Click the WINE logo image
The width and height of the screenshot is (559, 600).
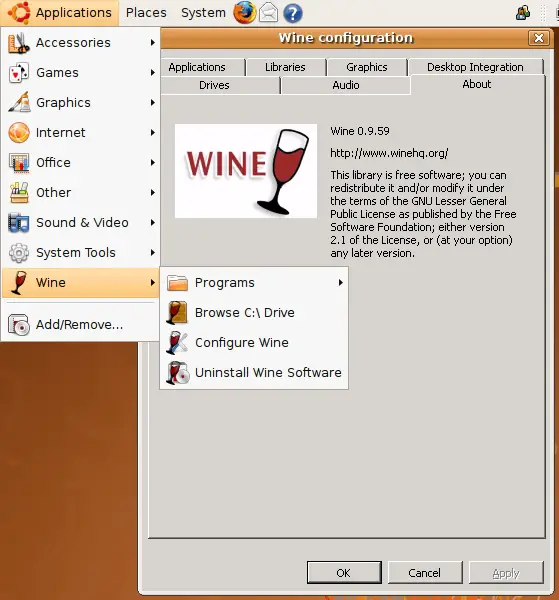246,171
